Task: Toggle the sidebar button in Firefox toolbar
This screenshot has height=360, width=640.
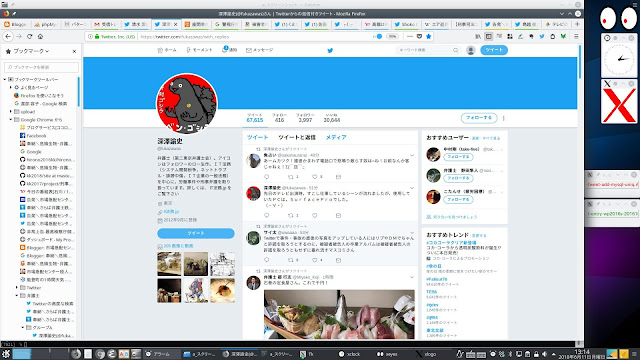Action: 489,36
